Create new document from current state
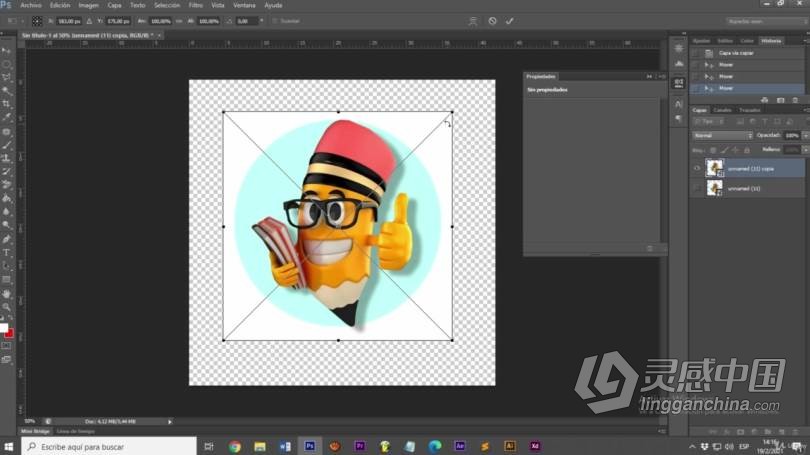The image size is (810, 455). (x=765, y=100)
